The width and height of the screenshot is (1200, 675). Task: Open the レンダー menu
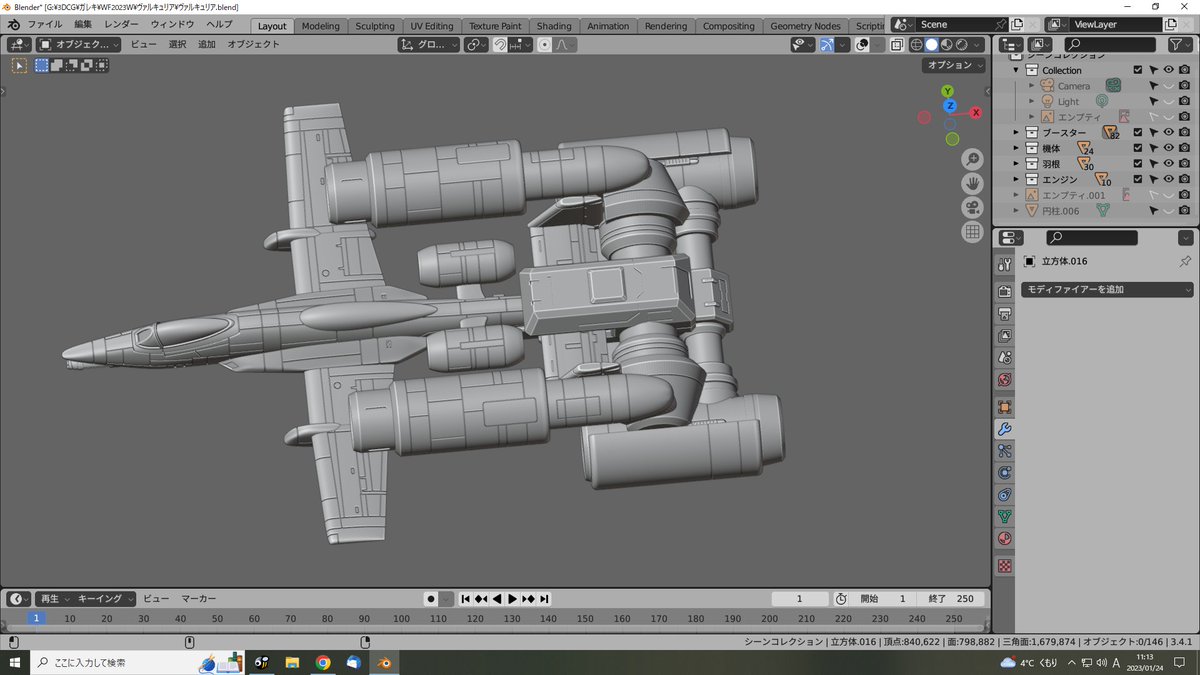pyautogui.click(x=122, y=24)
